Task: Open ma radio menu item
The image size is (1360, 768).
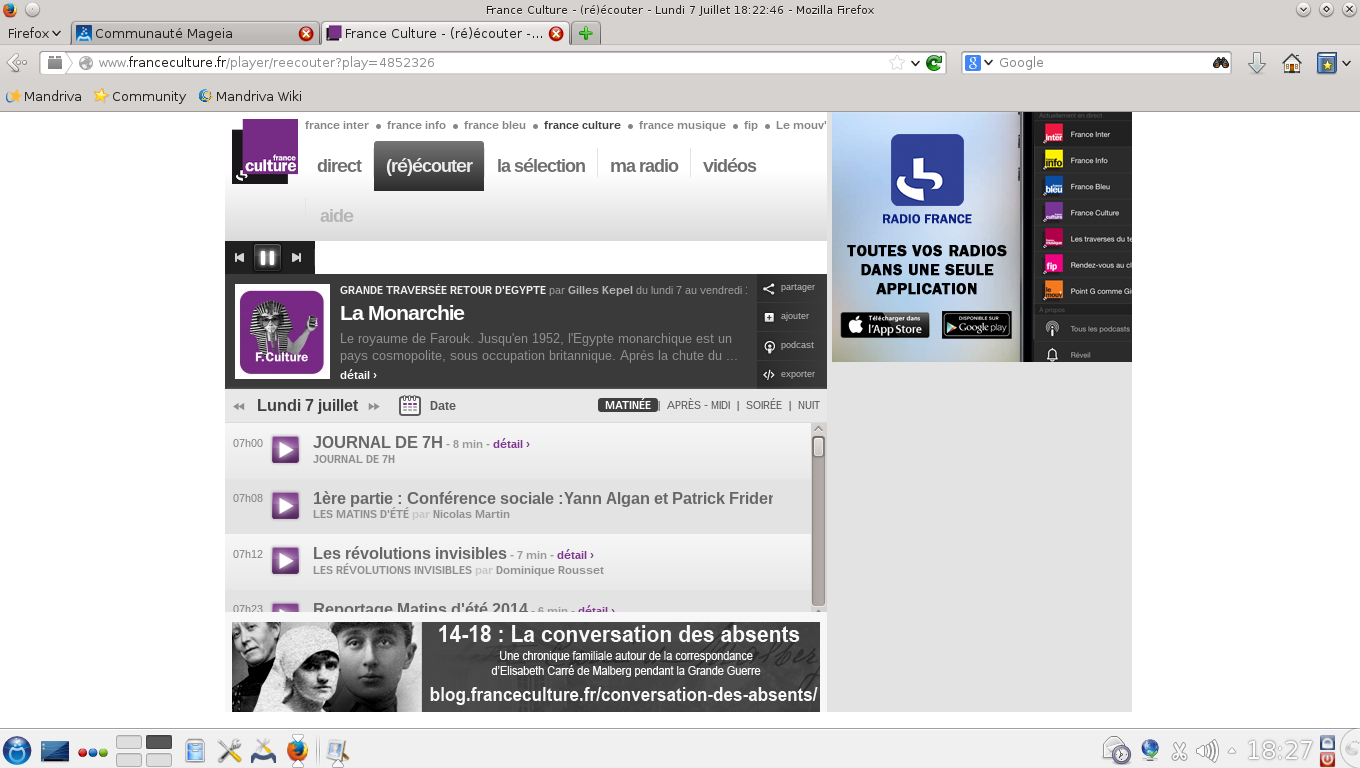Action: [644, 166]
